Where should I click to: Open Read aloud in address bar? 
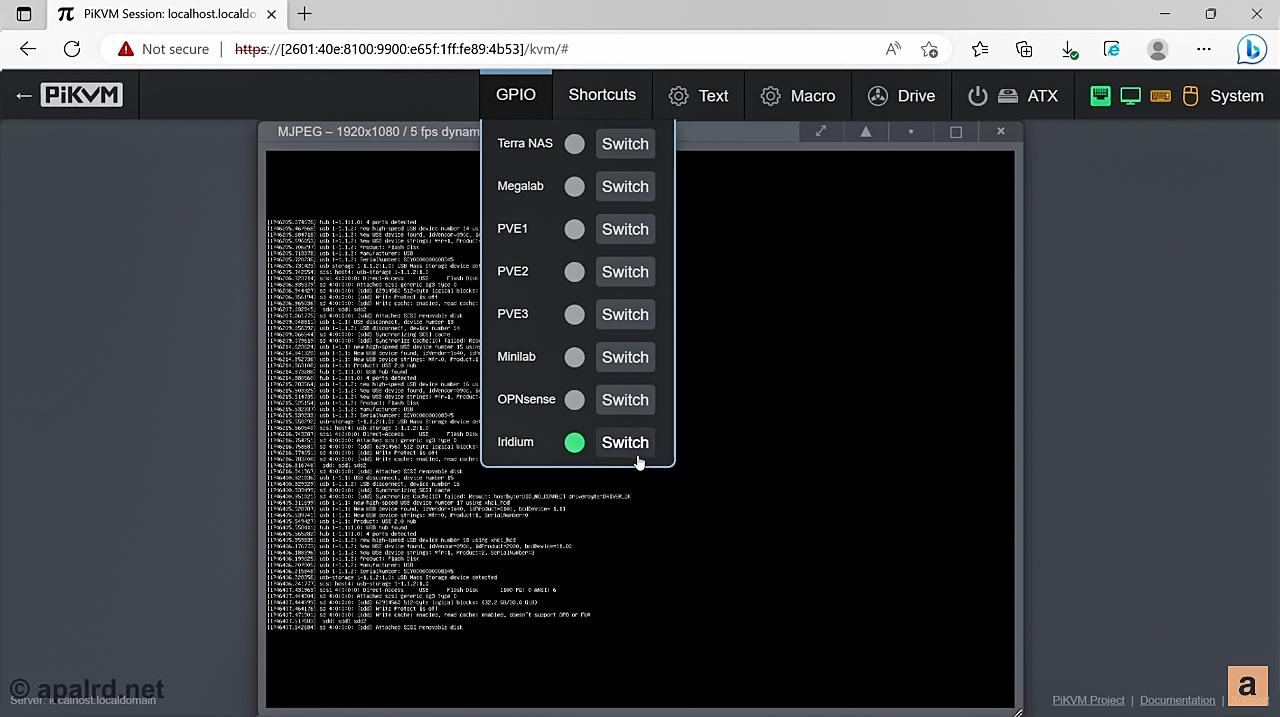point(893,49)
